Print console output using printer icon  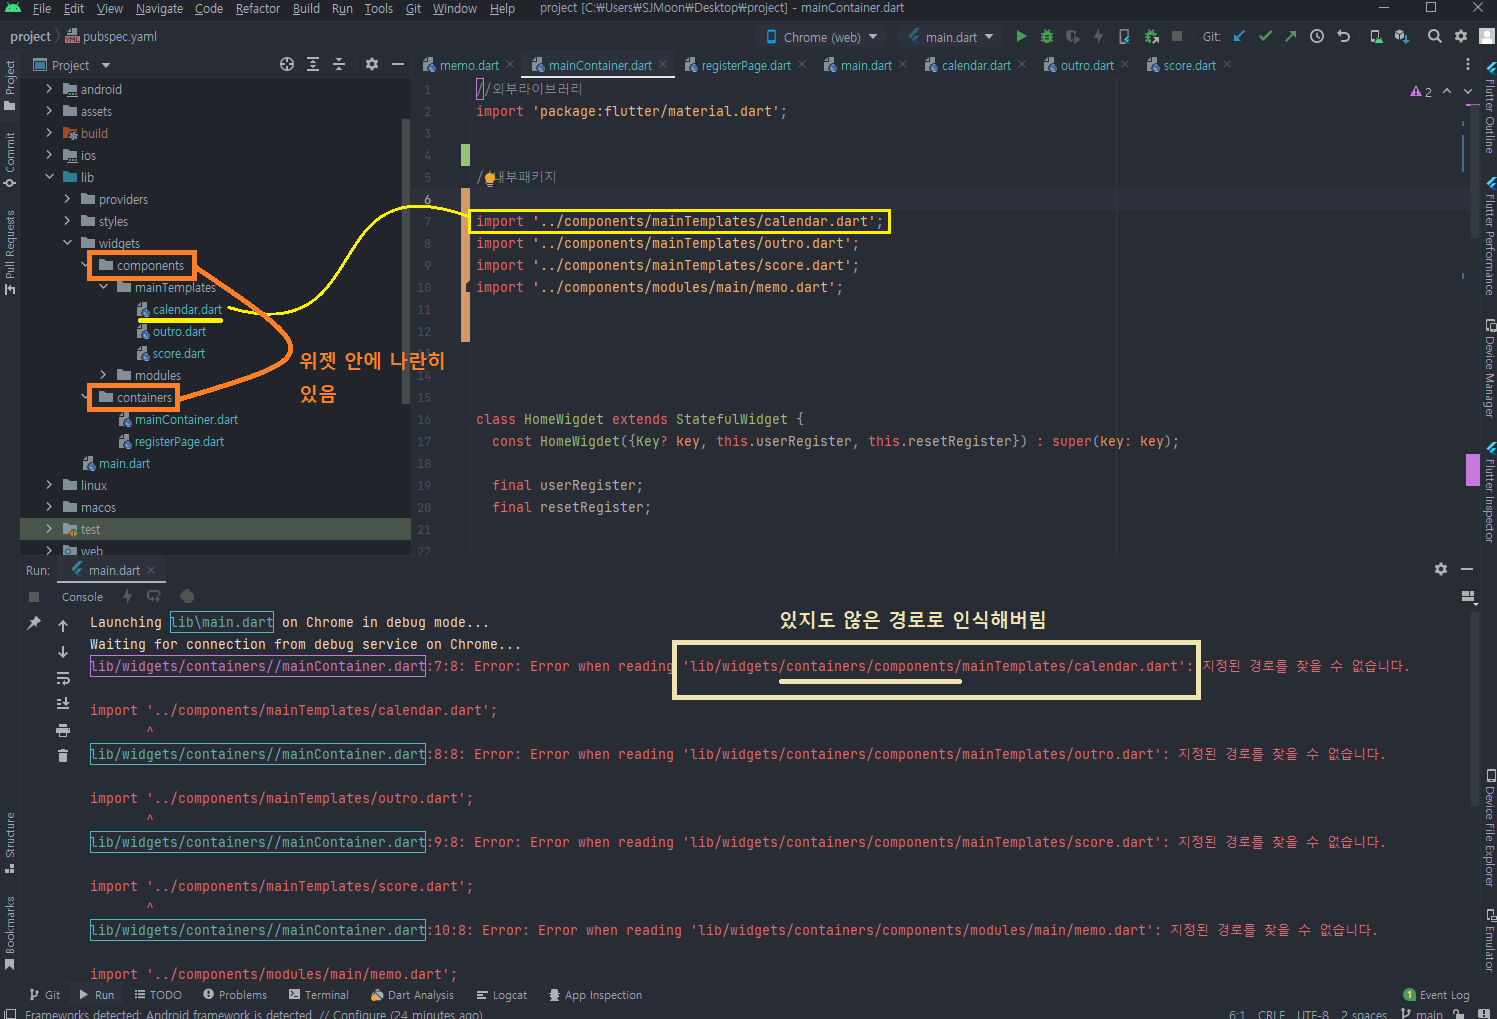tap(63, 730)
